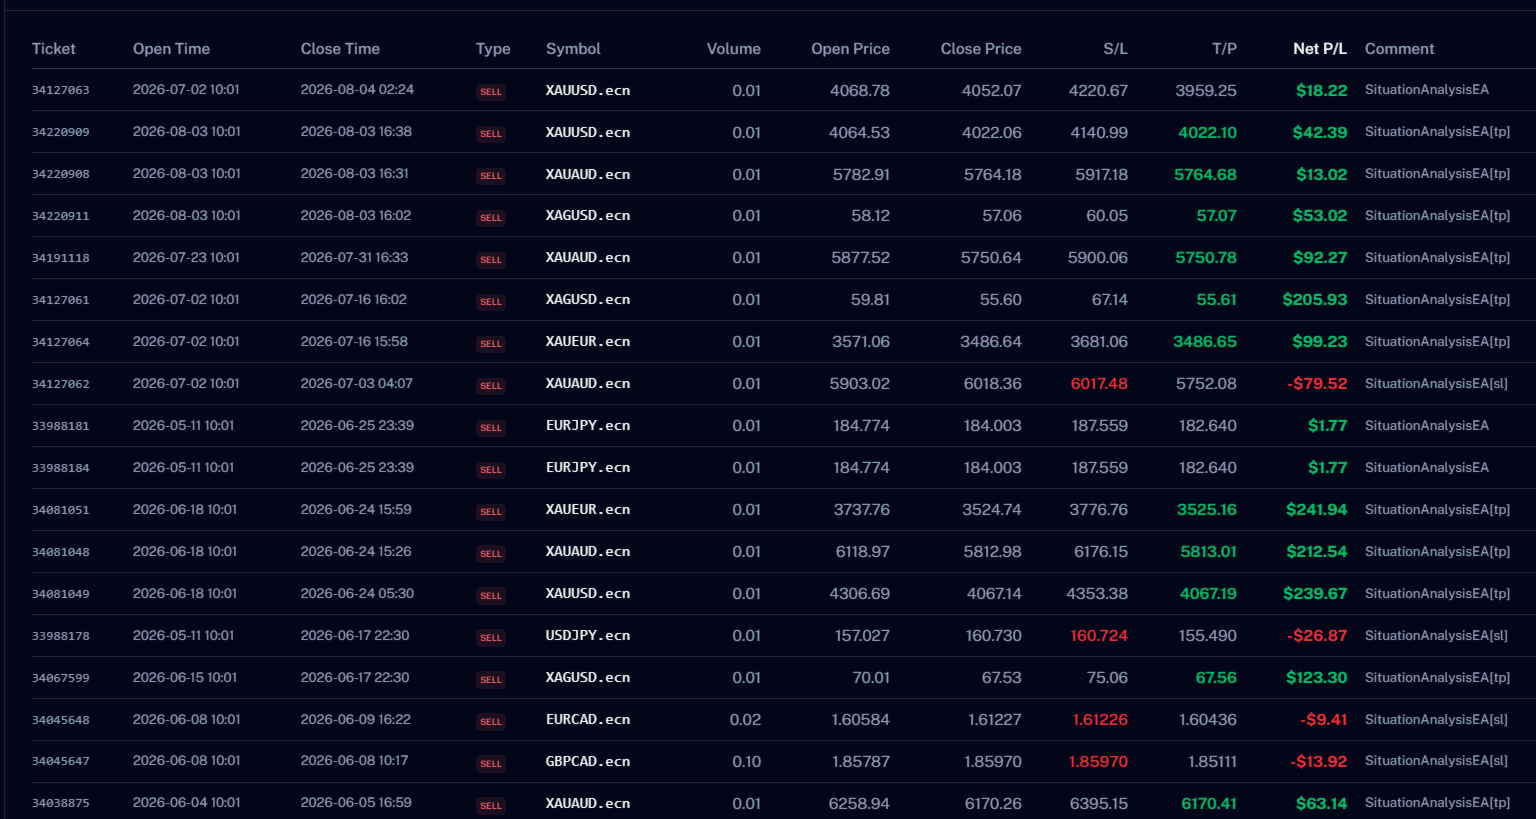Click the Open Price column header
This screenshot has height=819, width=1536.
(x=850, y=49)
